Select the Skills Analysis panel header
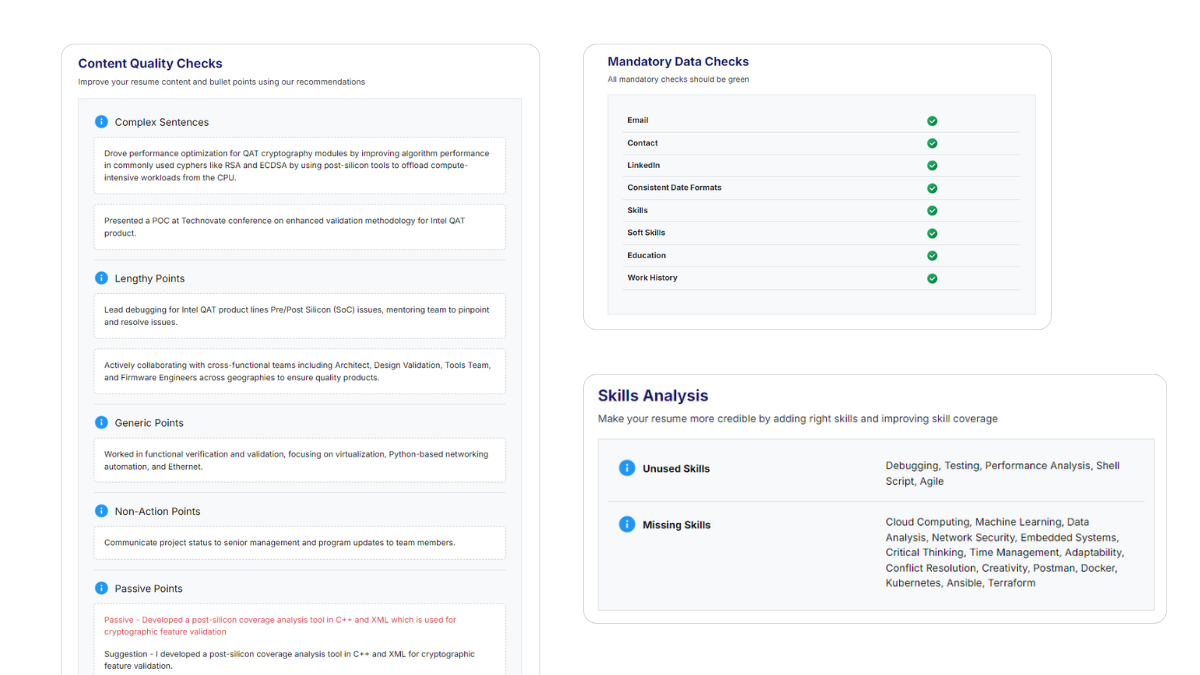 click(653, 395)
